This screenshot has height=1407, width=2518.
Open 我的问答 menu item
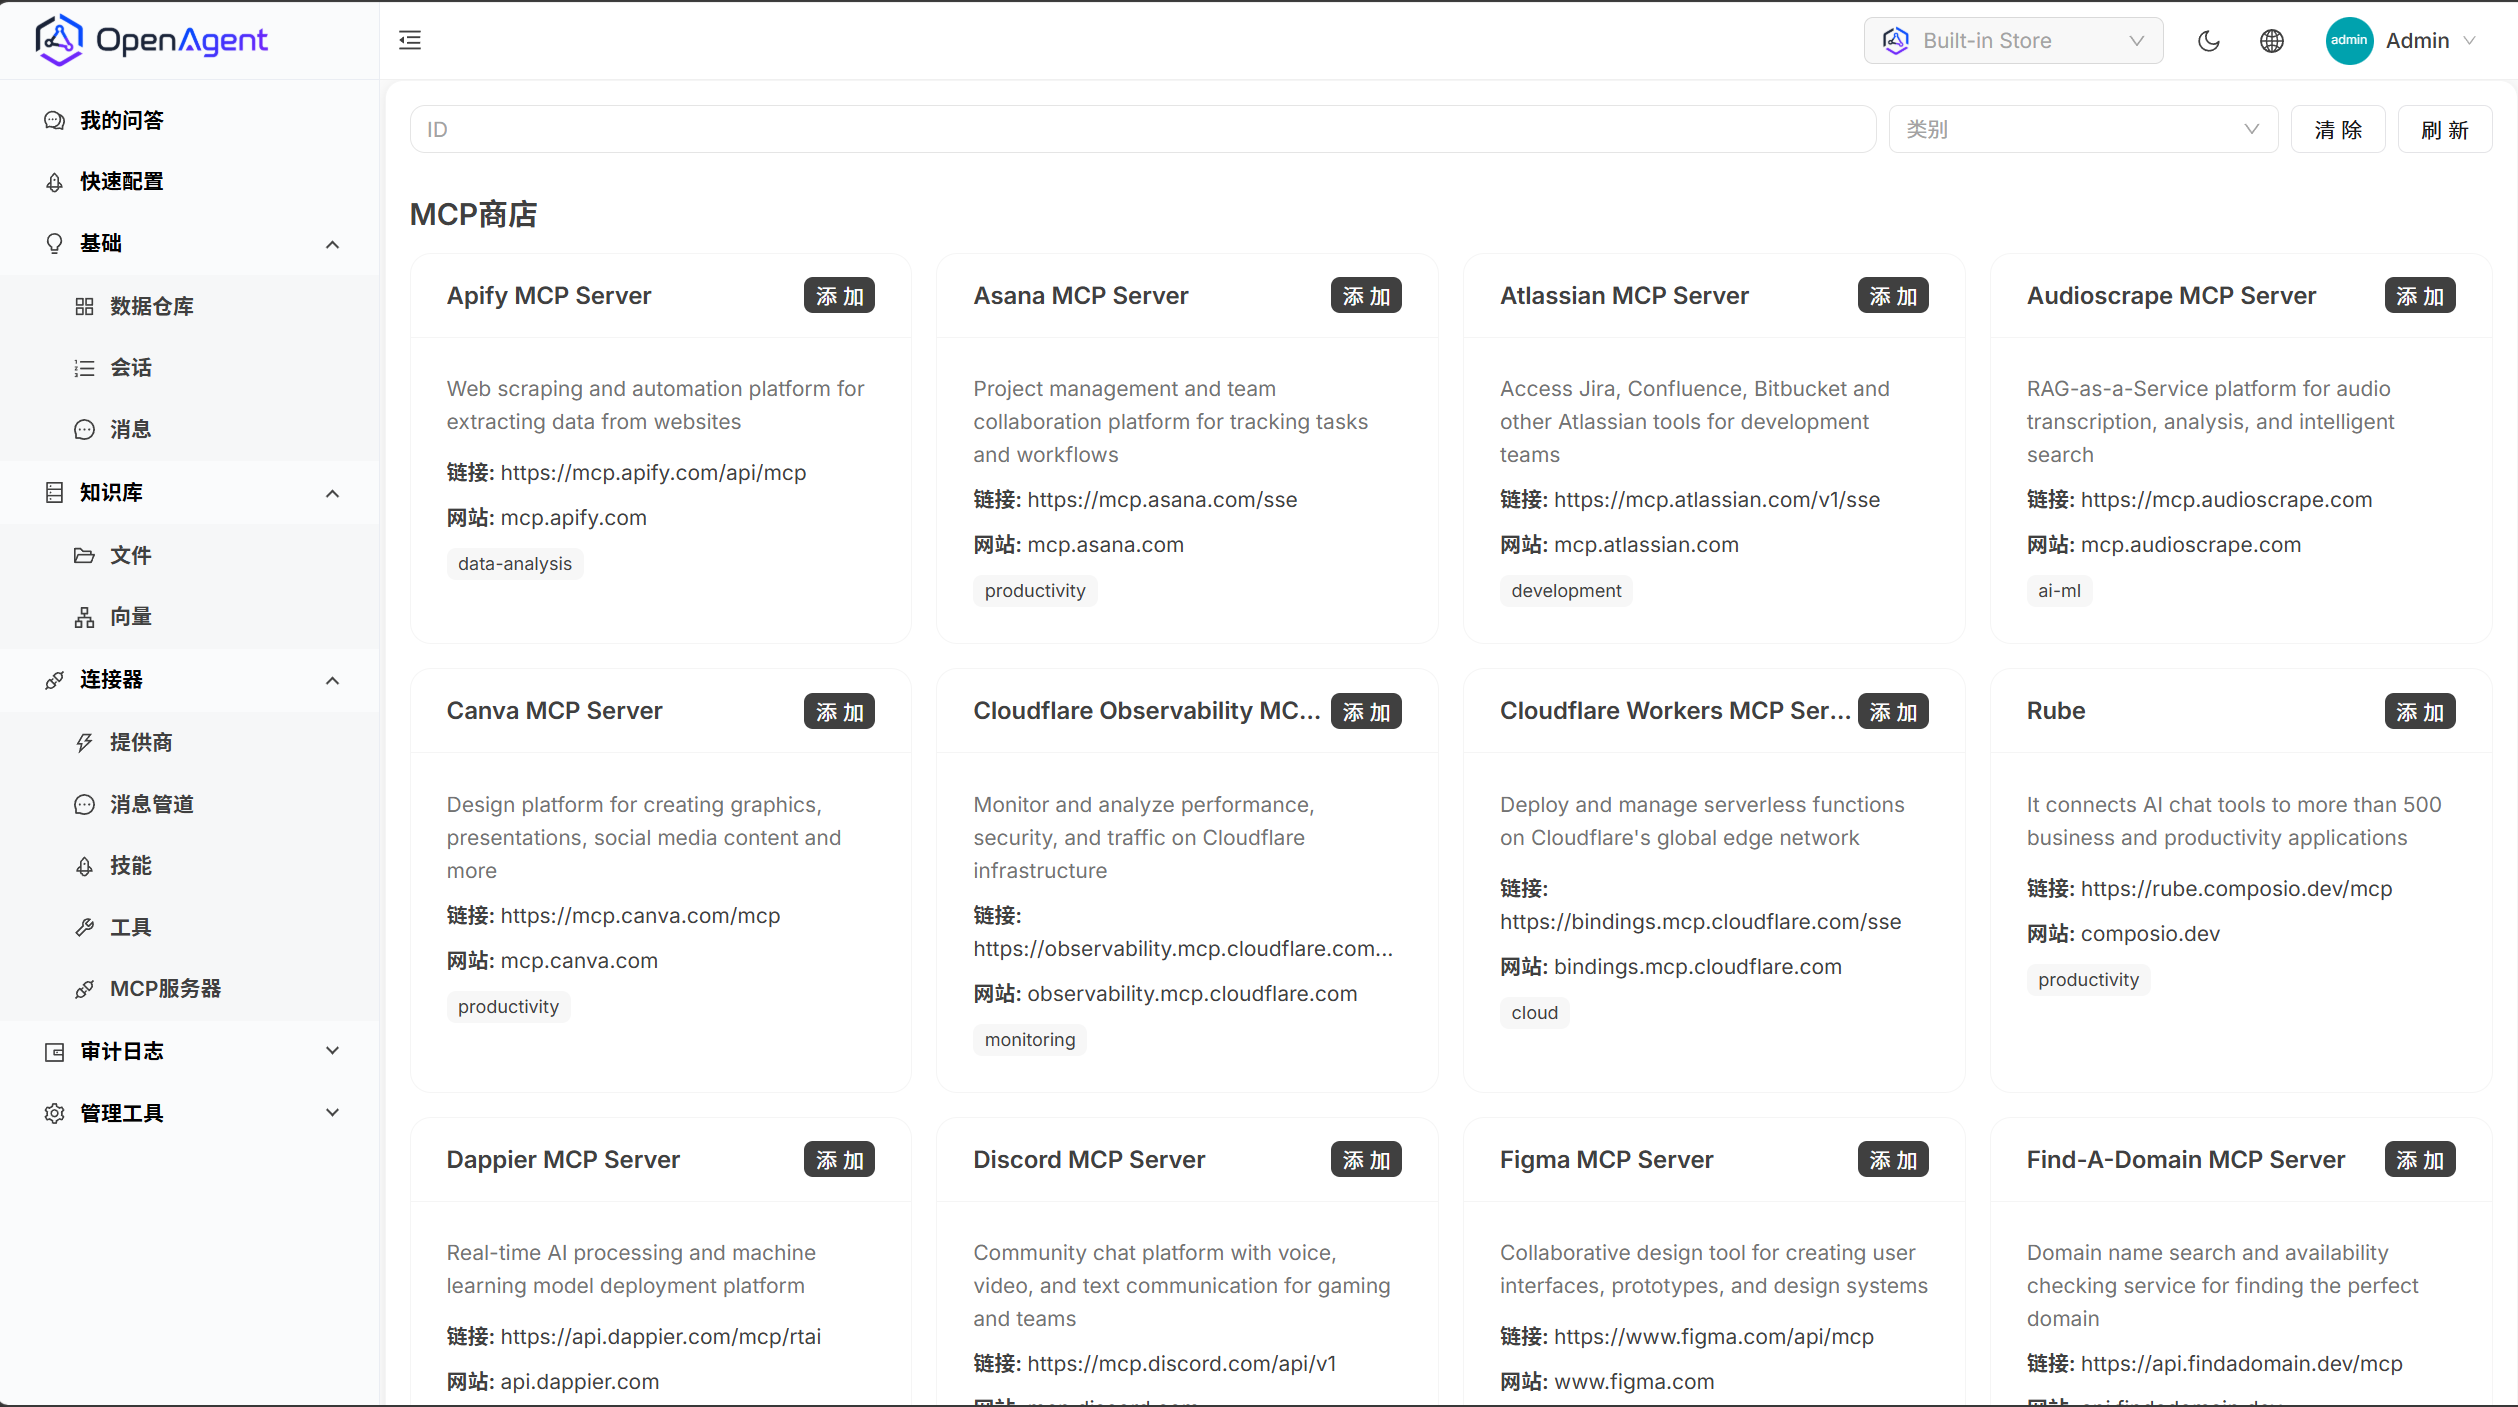pyautogui.click(x=190, y=121)
